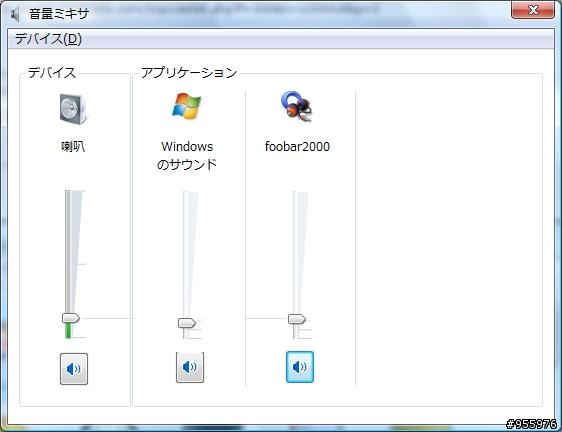Click the 喇叭 device label
This screenshot has width=562, height=432.
pos(73,146)
